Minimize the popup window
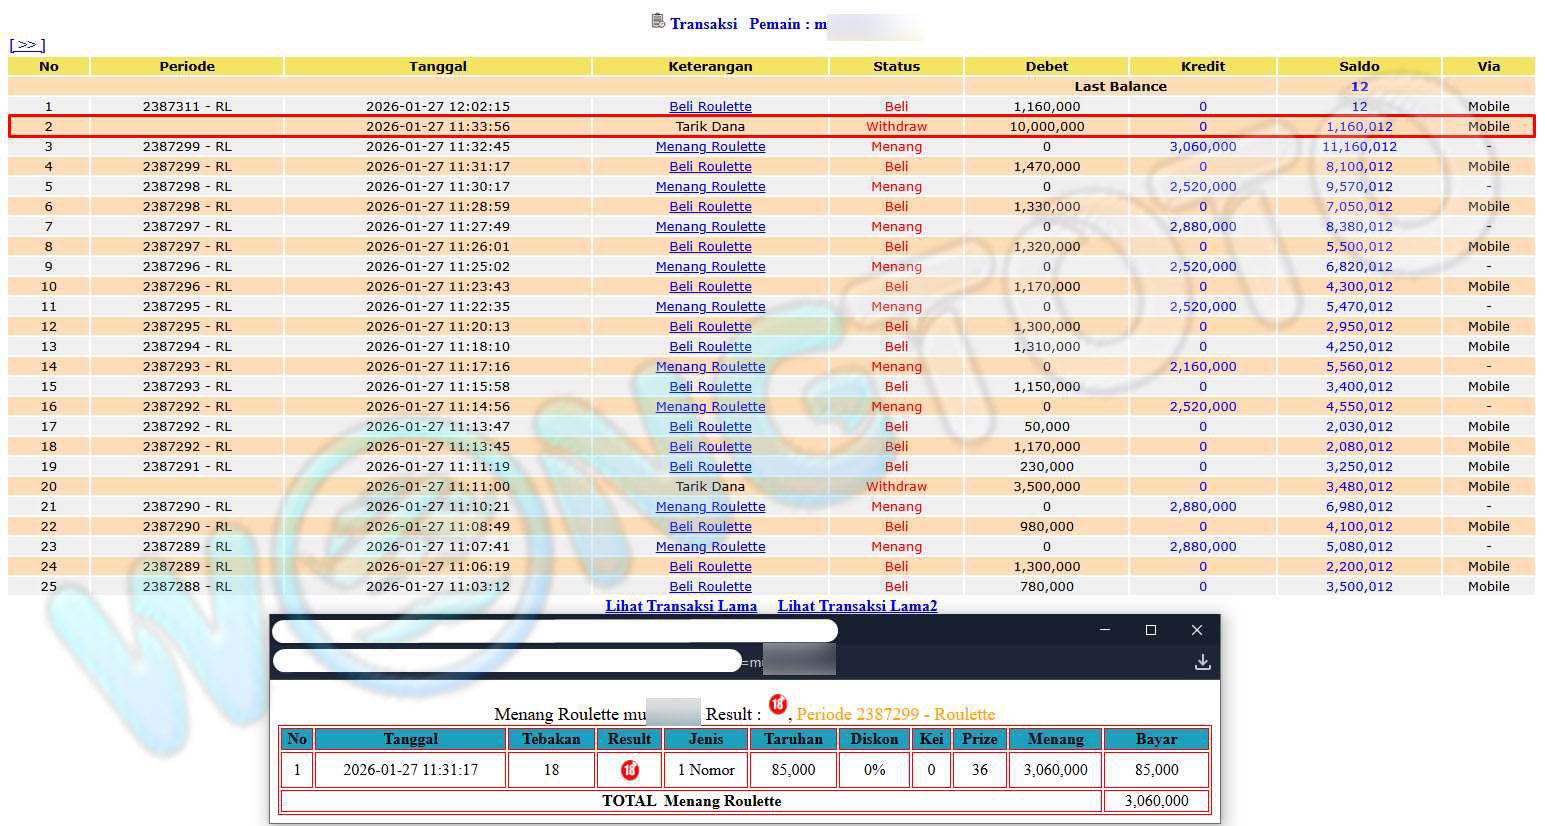1545x826 pixels. click(1105, 630)
